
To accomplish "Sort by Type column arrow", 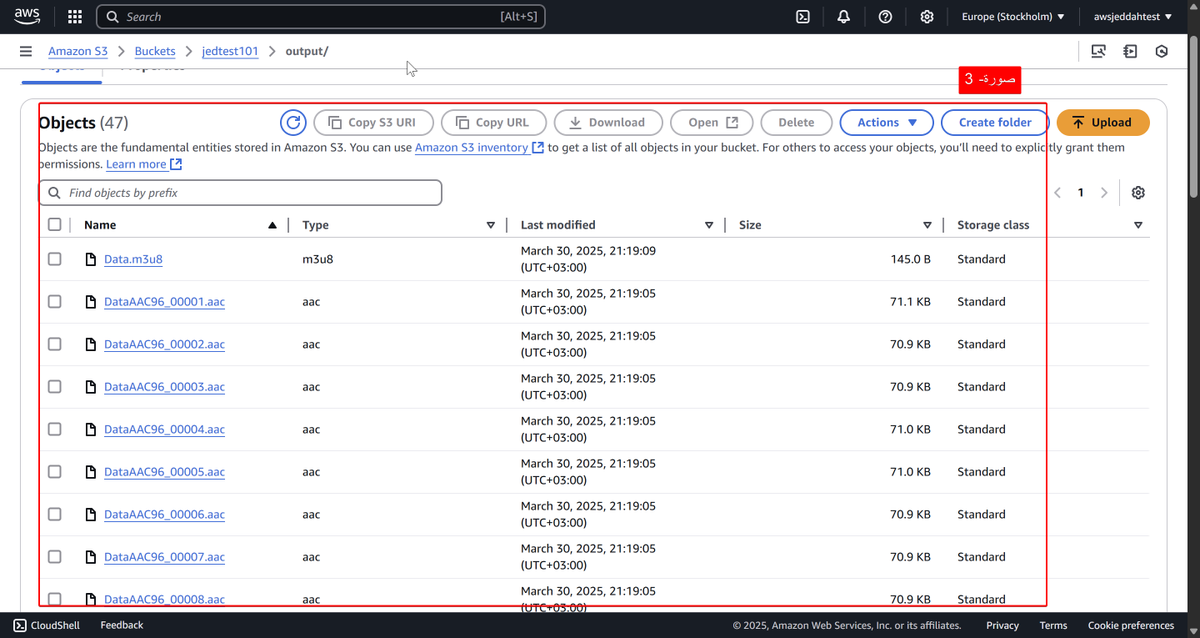I will [490, 225].
